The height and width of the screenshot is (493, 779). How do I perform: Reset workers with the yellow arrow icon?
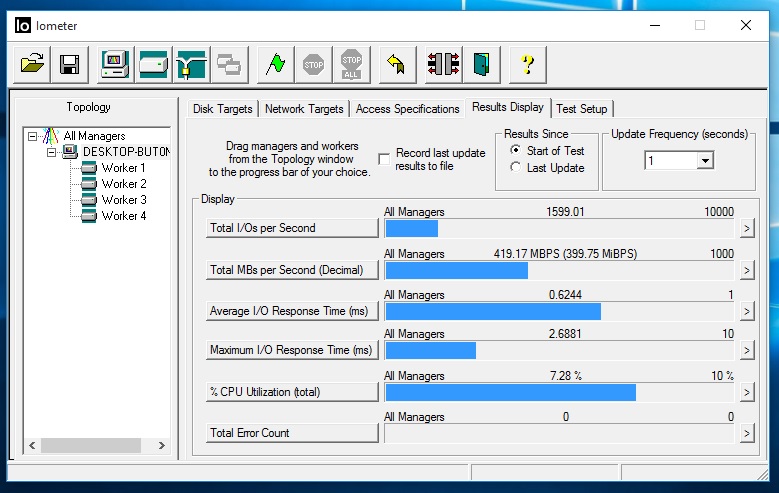(397, 65)
